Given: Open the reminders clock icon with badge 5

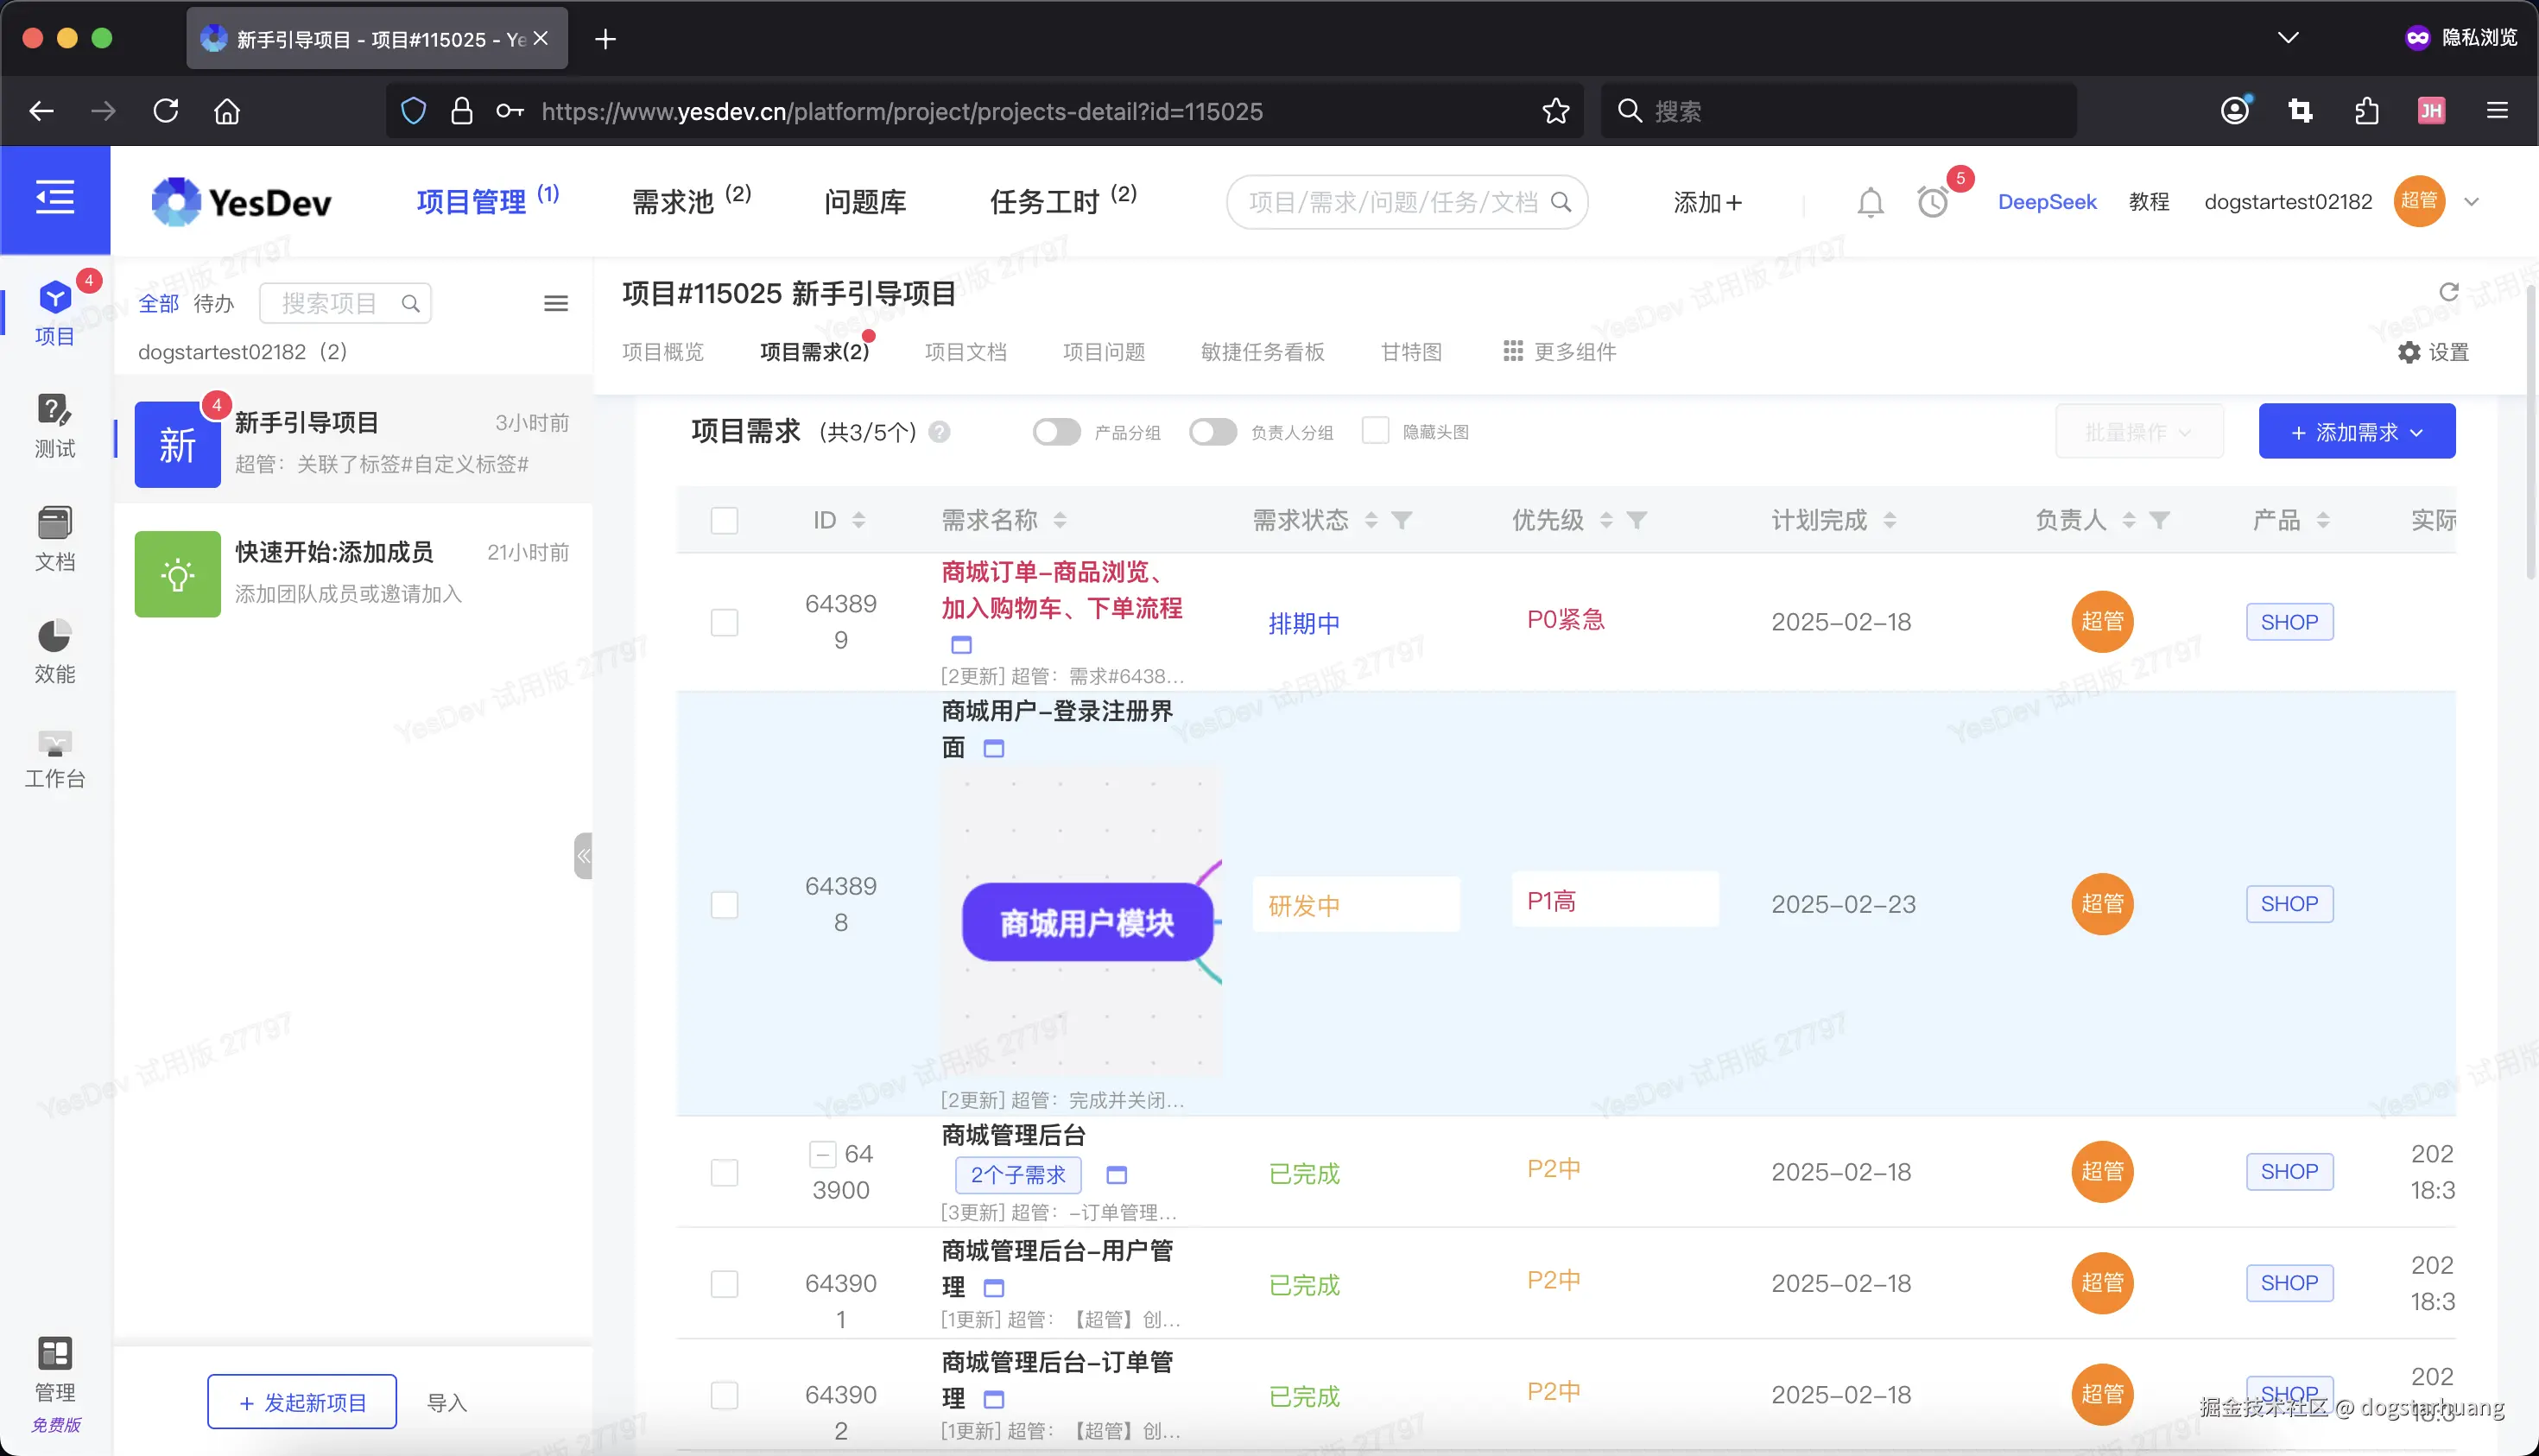Looking at the screenshot, I should pos(1931,203).
